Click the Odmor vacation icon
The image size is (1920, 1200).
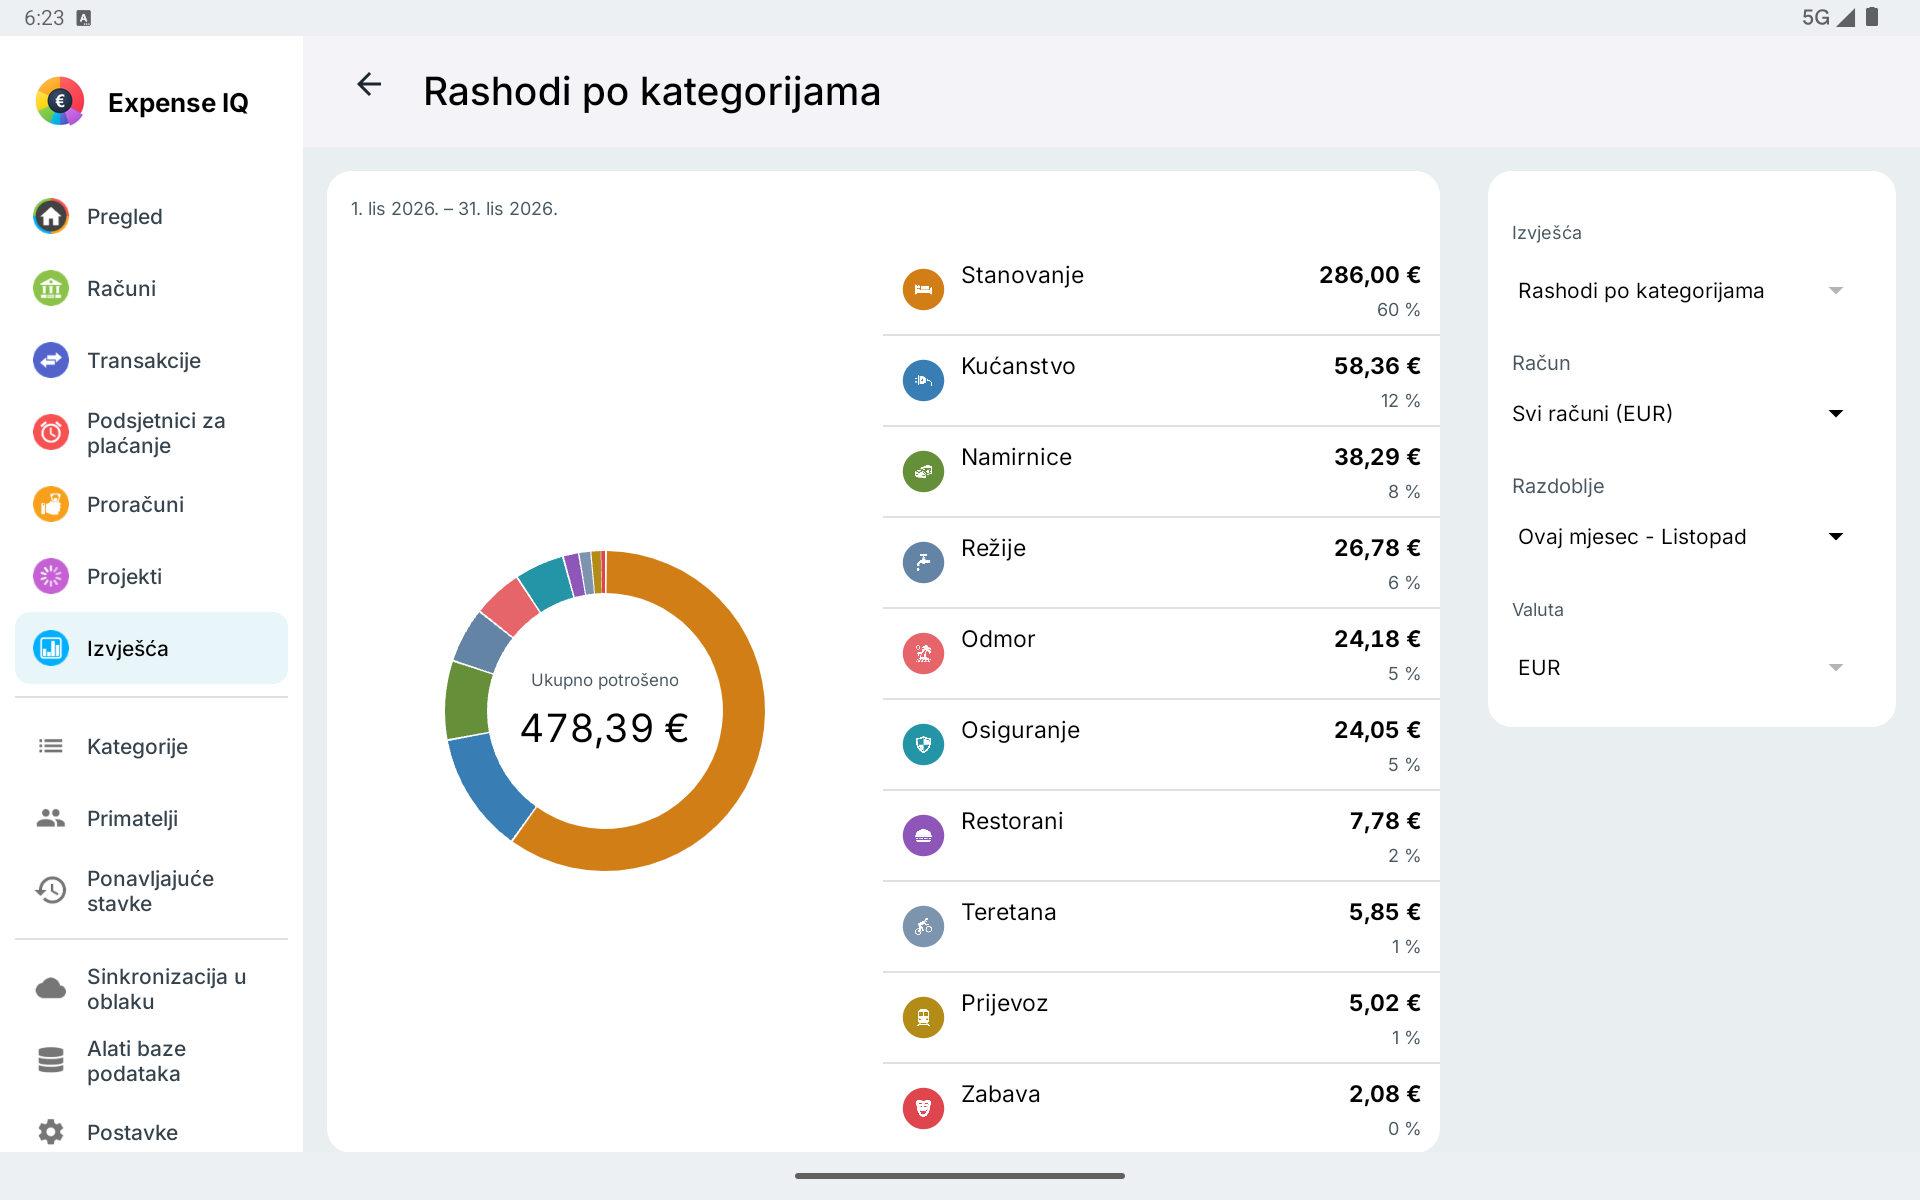pyautogui.click(x=923, y=654)
